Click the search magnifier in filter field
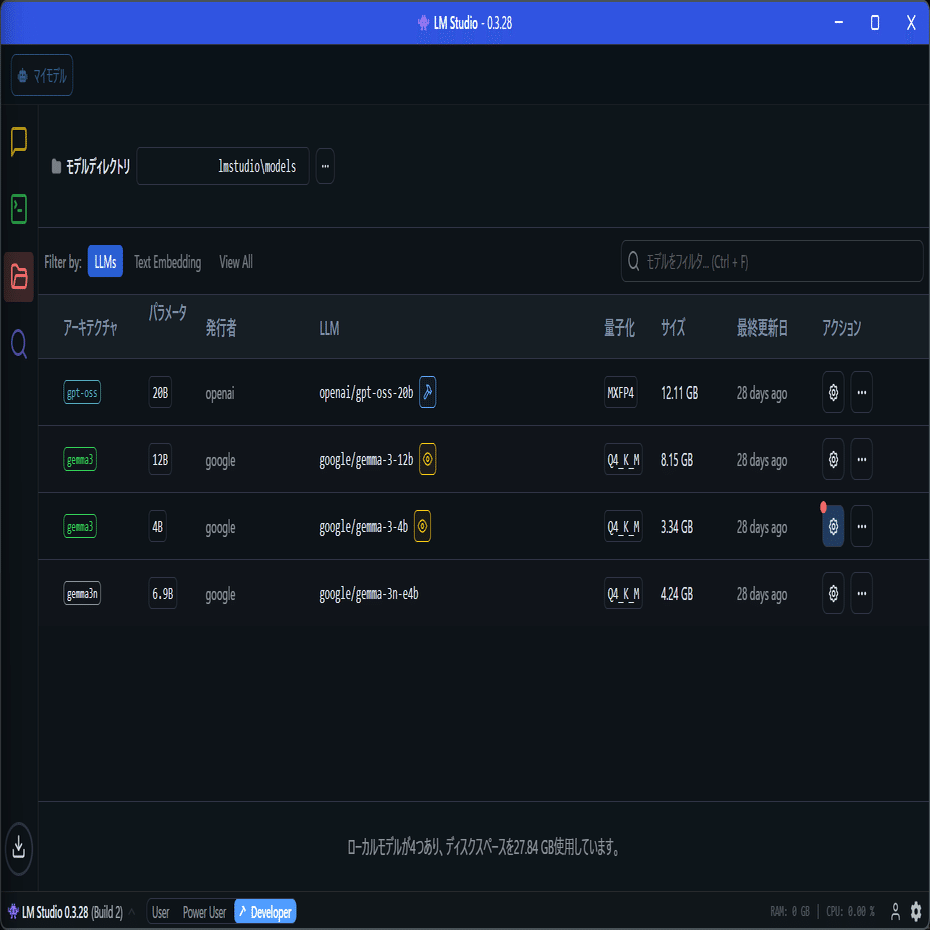Screen dimensions: 930x930 tap(633, 261)
